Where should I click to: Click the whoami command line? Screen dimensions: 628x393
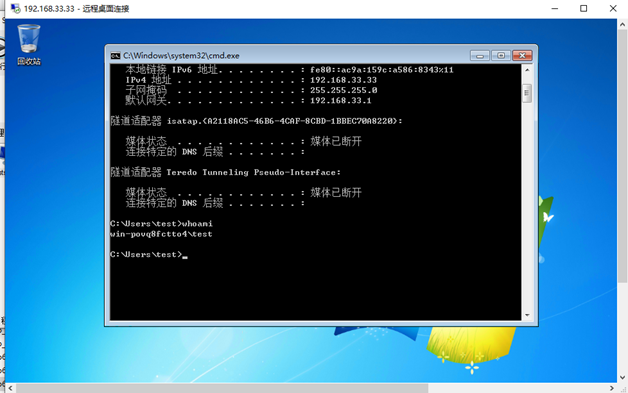tap(161, 224)
